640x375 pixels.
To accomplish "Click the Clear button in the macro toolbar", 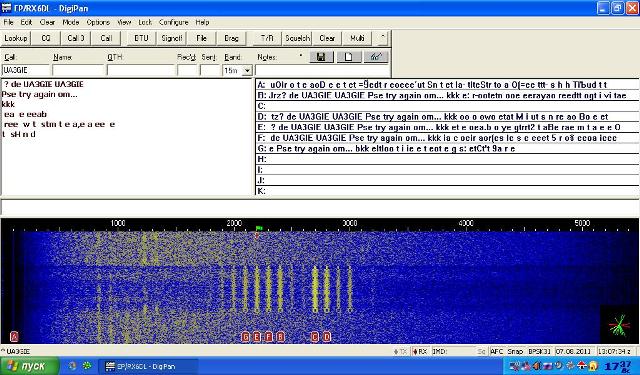I will pos(327,38).
